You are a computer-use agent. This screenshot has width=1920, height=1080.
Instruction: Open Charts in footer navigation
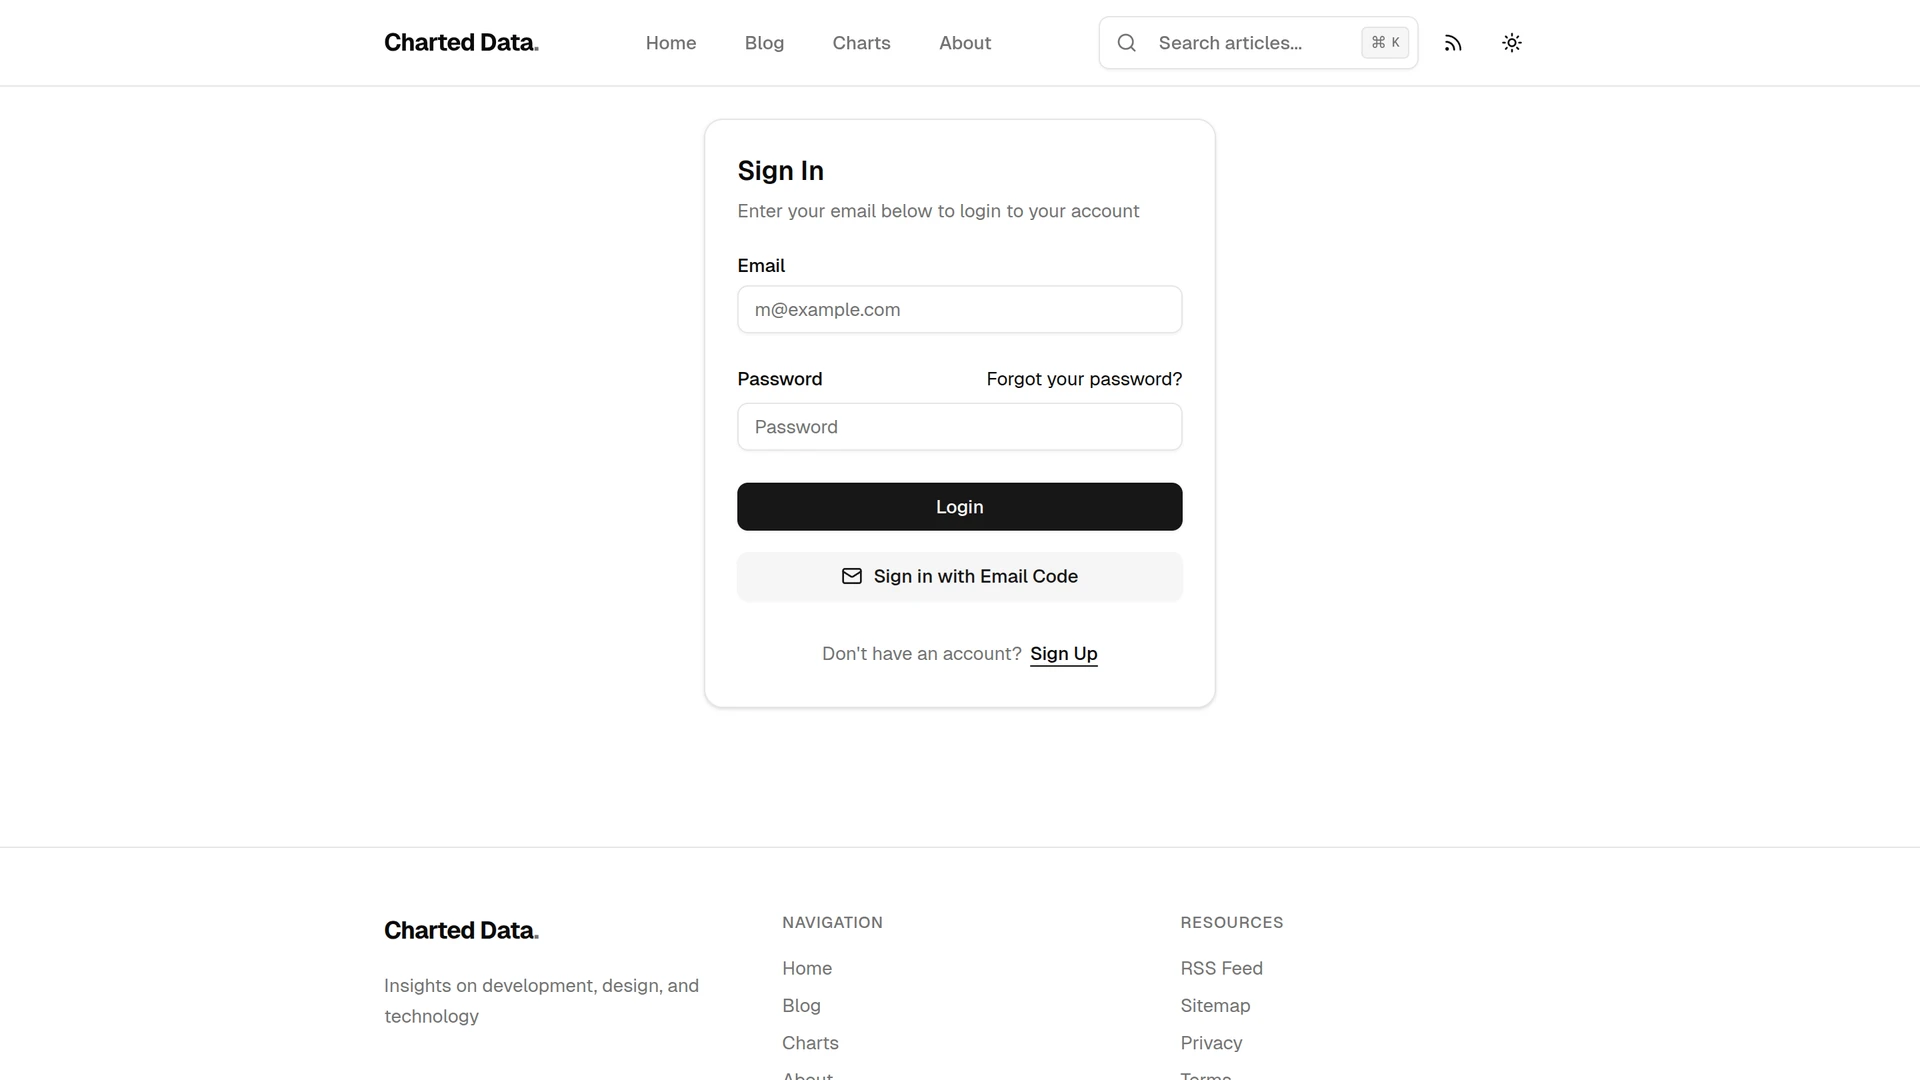click(x=810, y=1043)
